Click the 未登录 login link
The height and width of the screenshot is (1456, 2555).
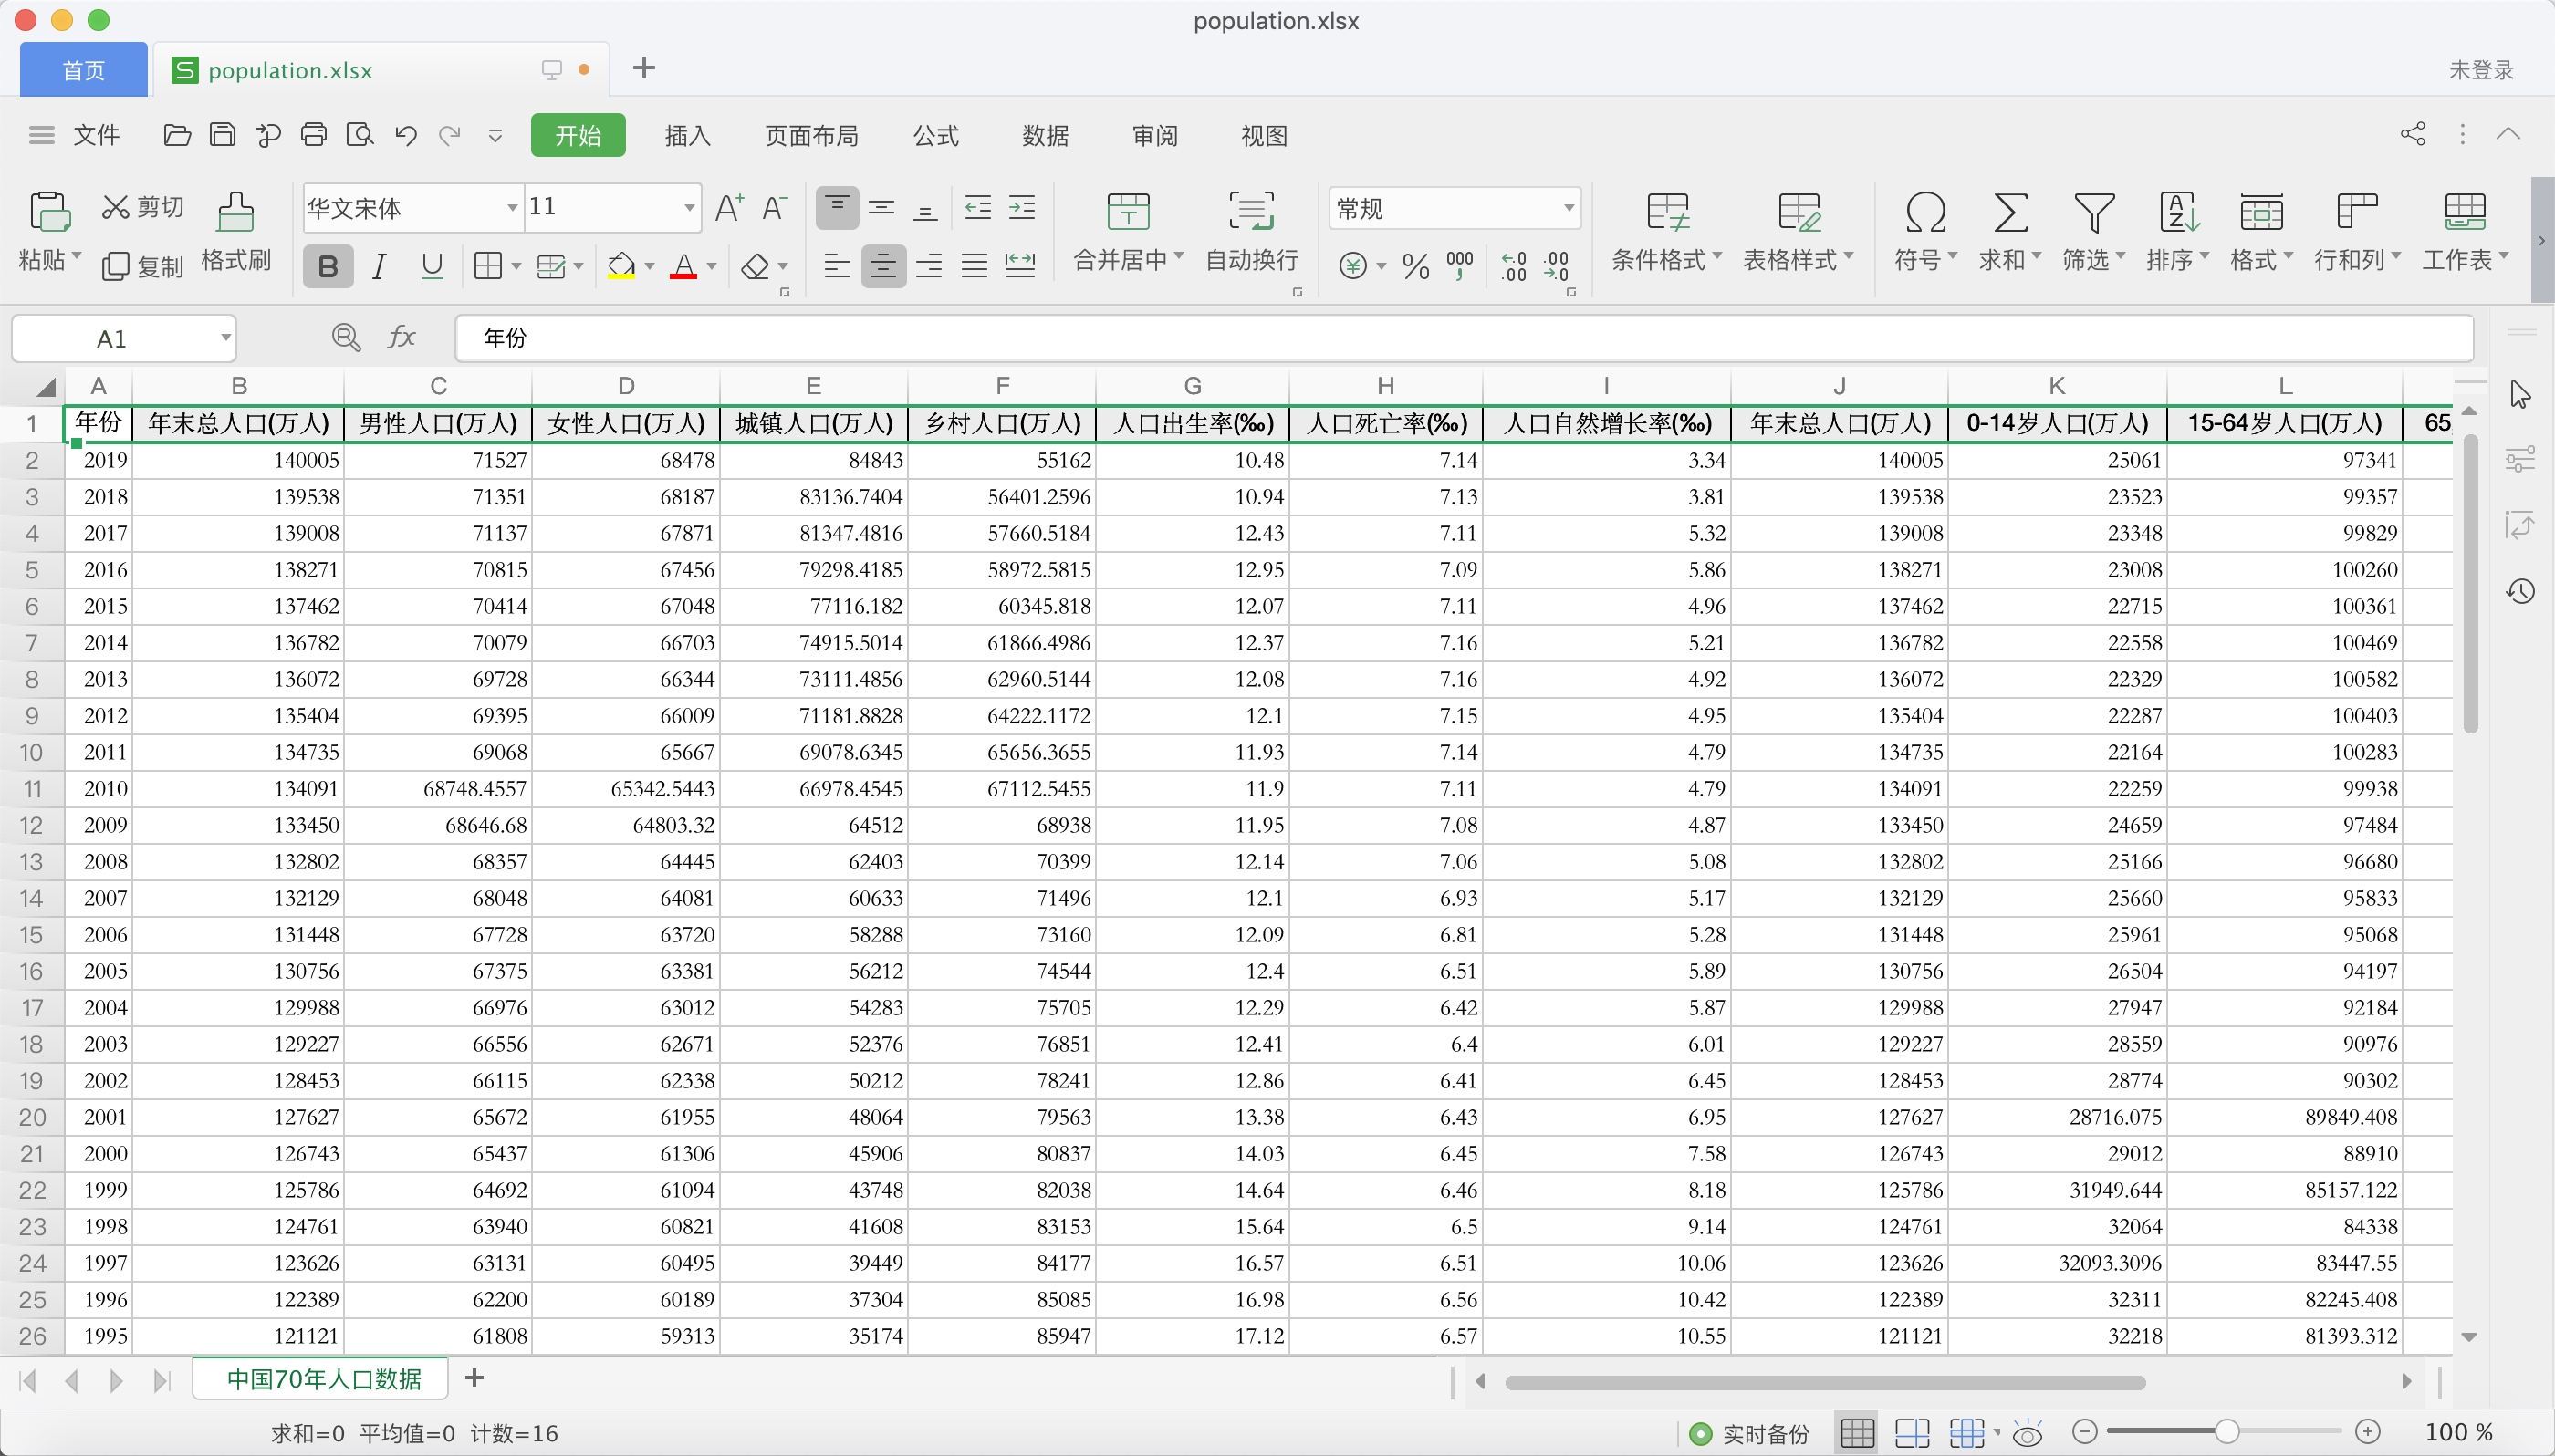[2480, 70]
